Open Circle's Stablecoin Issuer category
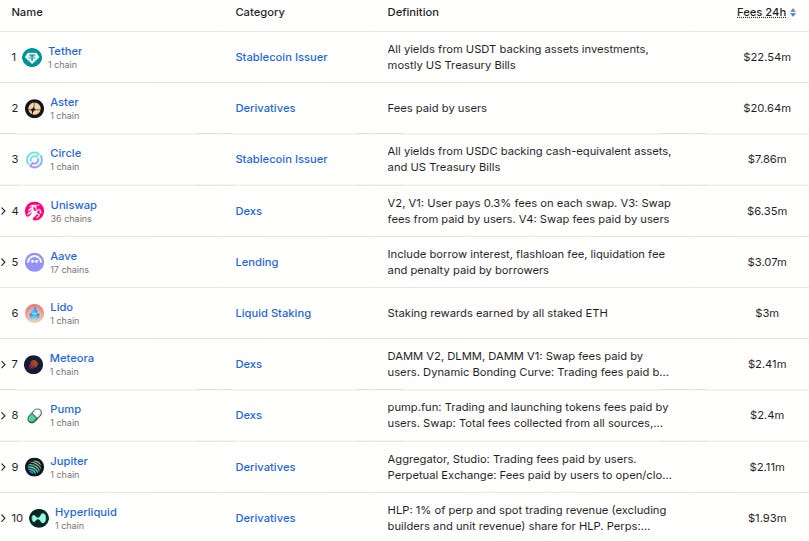The height and width of the screenshot is (541, 809). (x=281, y=159)
